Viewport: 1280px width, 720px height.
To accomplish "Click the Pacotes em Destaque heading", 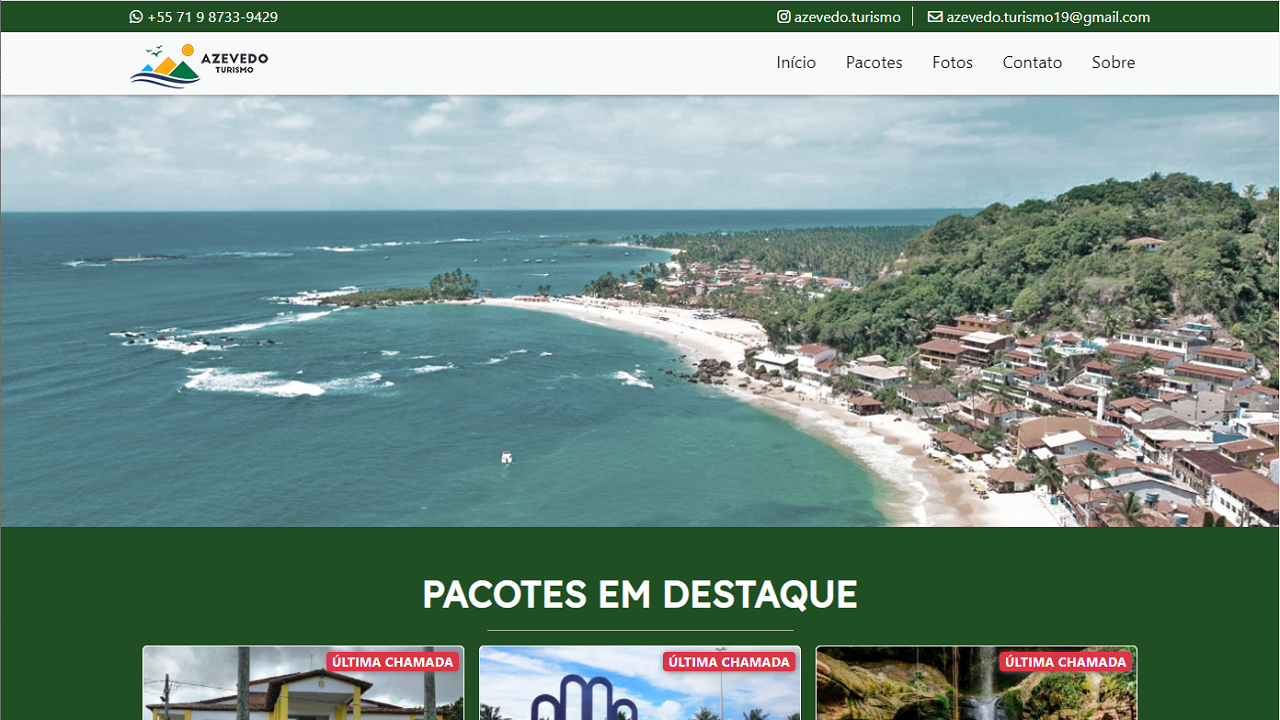I will coord(640,594).
